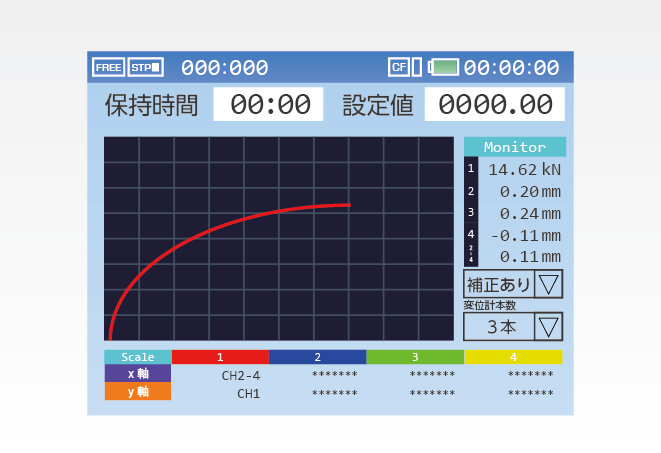Click the STP stop indicator
Screen dimensions: 661x453
point(145,67)
